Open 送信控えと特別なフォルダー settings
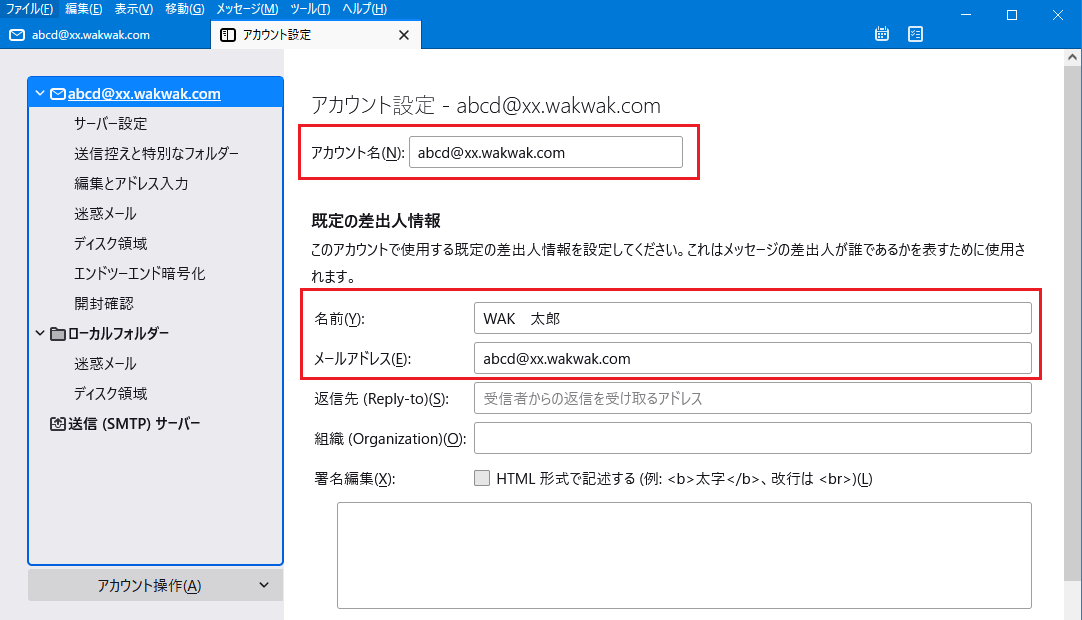 pyautogui.click(x=157, y=153)
